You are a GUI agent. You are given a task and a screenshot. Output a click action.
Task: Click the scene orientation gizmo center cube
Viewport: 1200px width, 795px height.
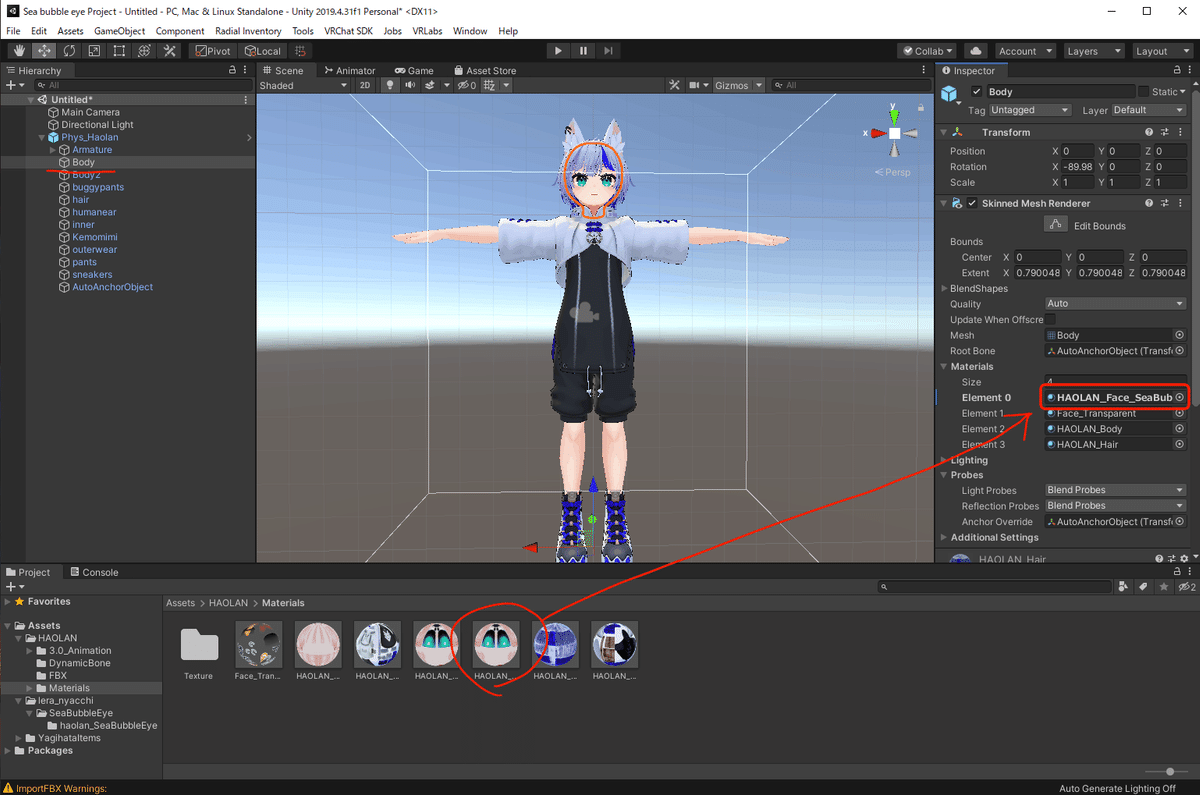[x=894, y=133]
